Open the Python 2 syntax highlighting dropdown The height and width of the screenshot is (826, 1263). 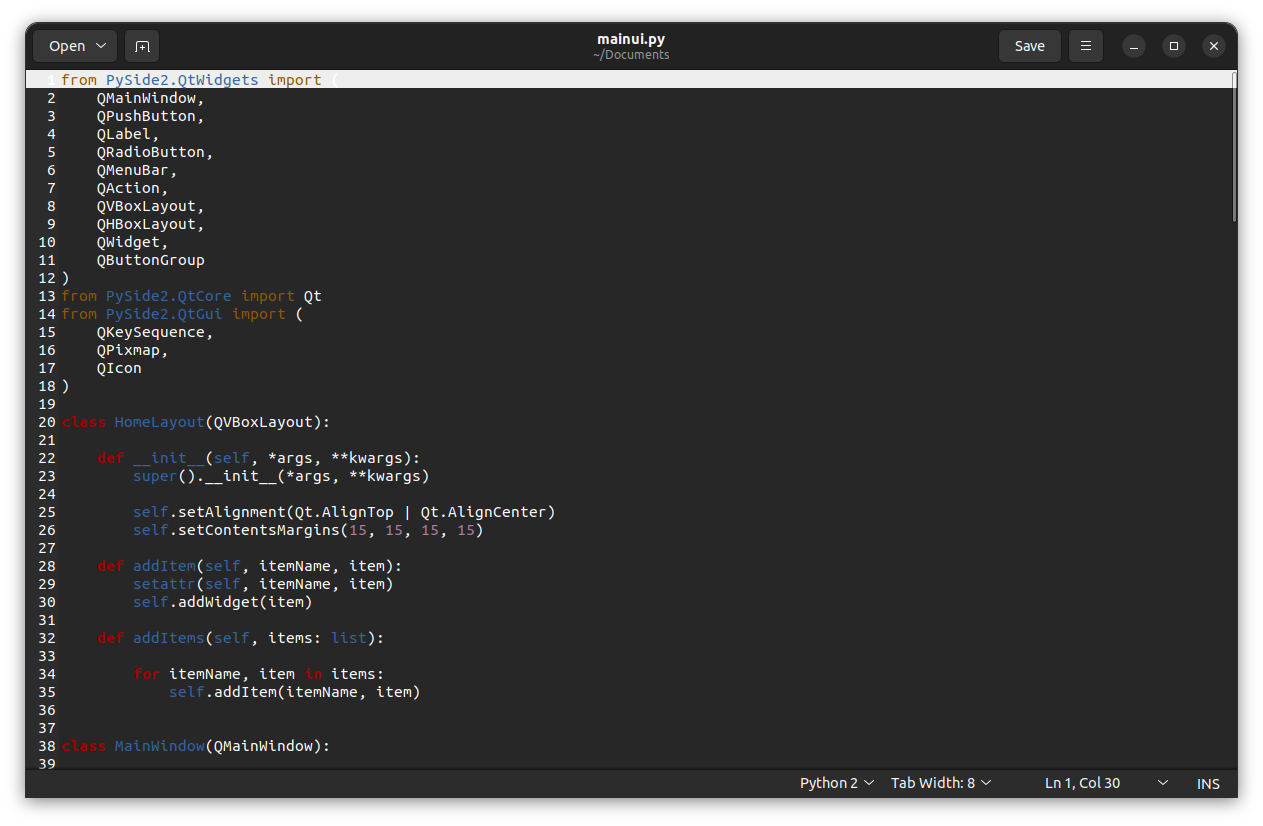[x=836, y=783]
